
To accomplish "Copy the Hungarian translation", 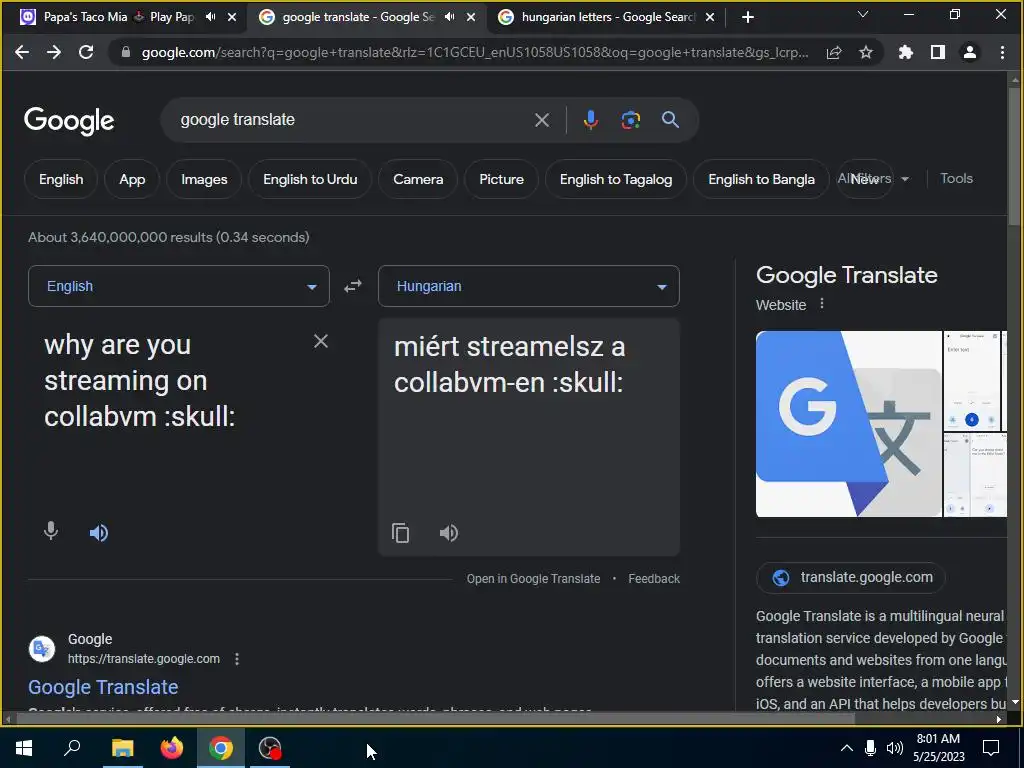I will click(400, 533).
